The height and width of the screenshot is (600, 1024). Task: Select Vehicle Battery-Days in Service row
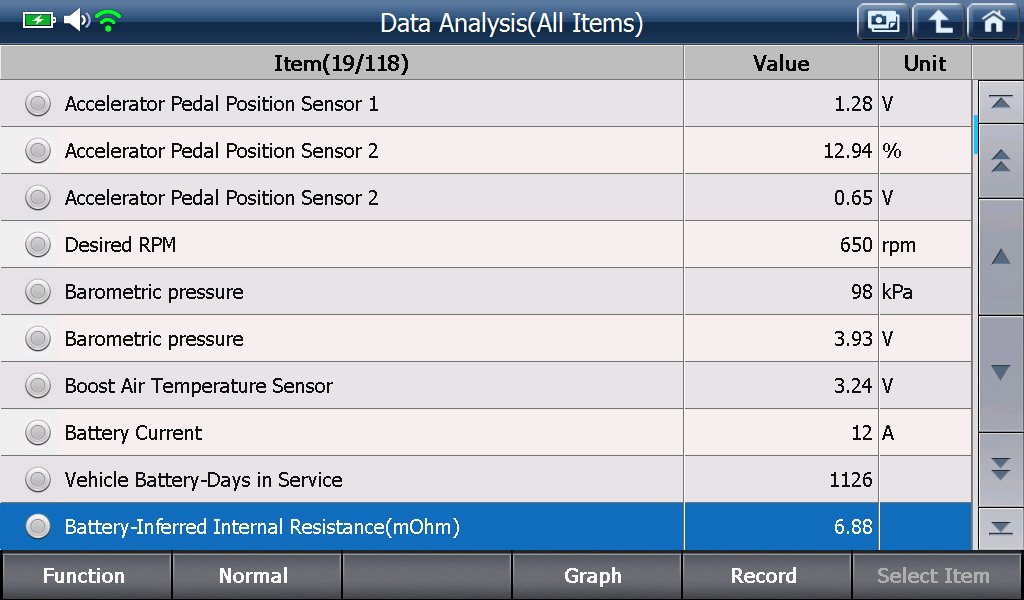click(486, 480)
